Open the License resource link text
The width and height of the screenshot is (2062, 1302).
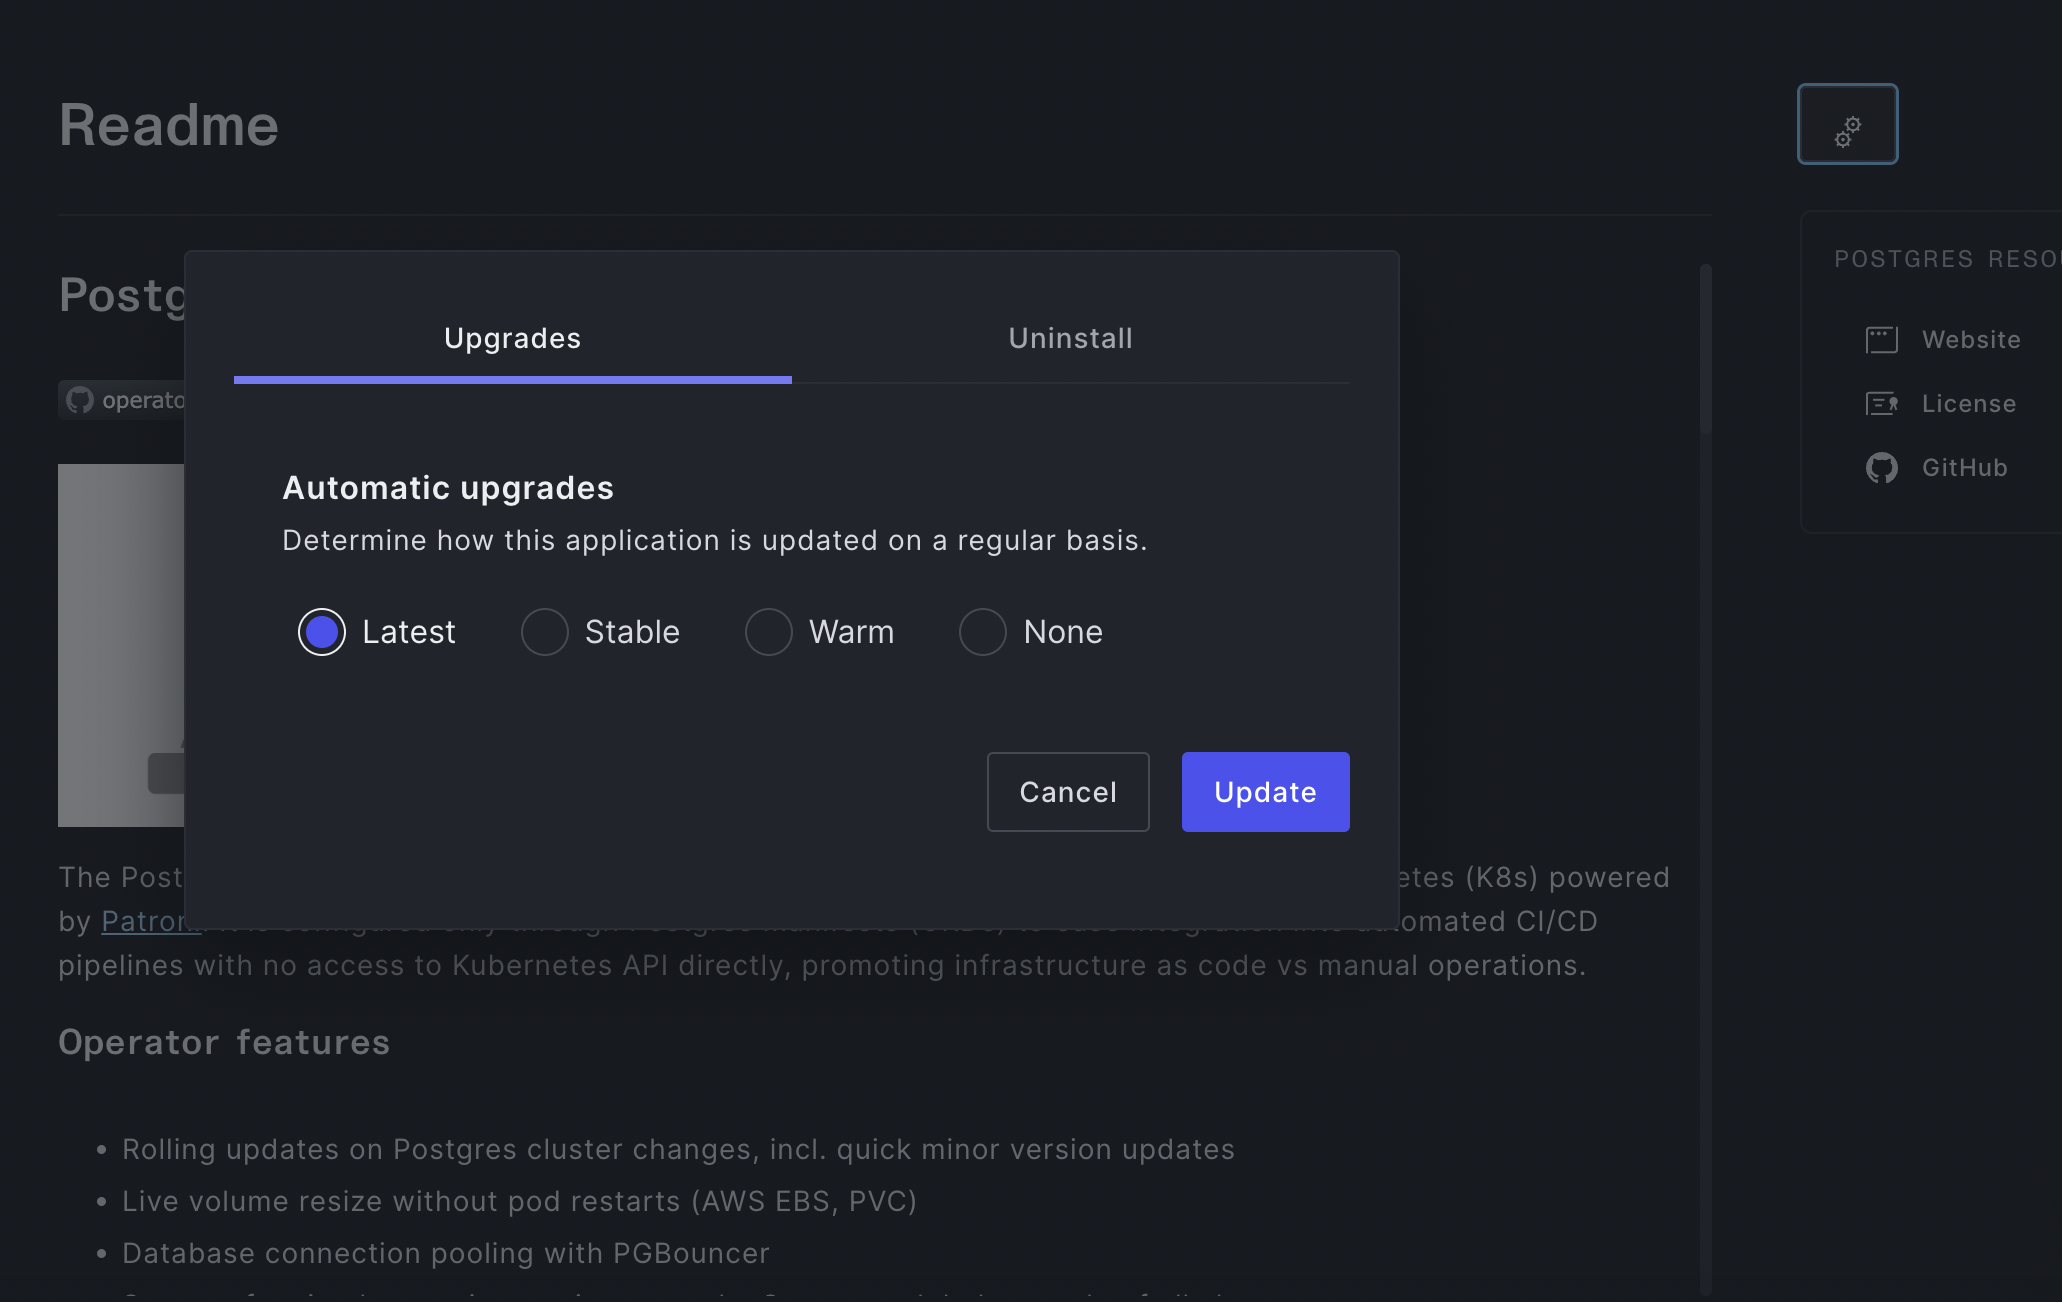click(x=1968, y=404)
